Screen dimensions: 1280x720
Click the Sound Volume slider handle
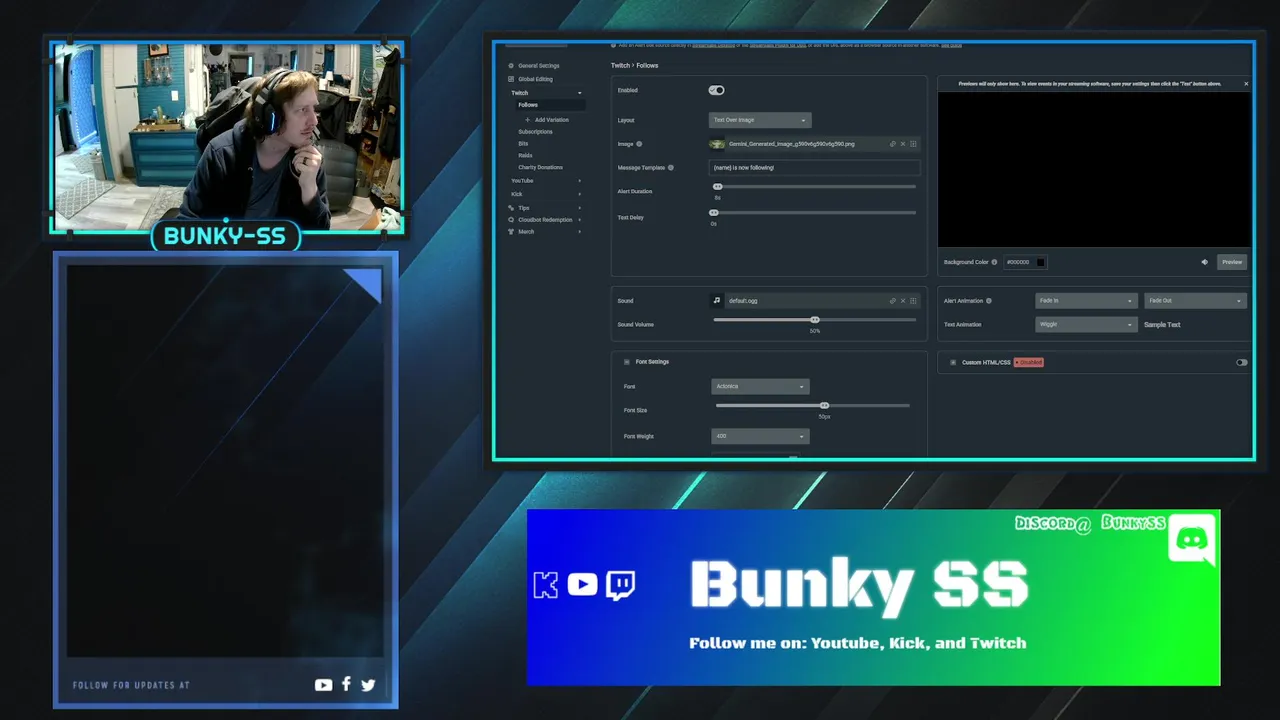pyautogui.click(x=815, y=319)
